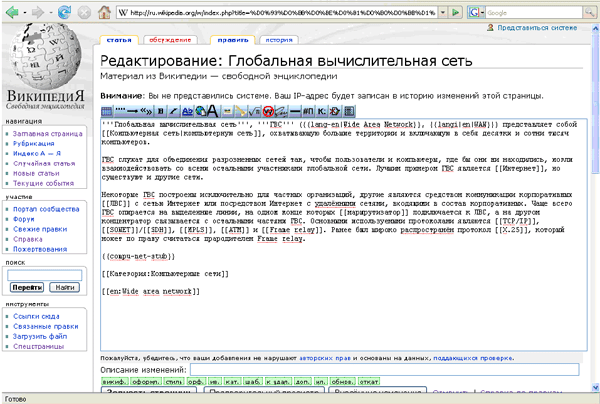Image resolution: width=600 pixels, height=404 pixels.
Task: Click the globe external link icon
Action: [201, 111]
